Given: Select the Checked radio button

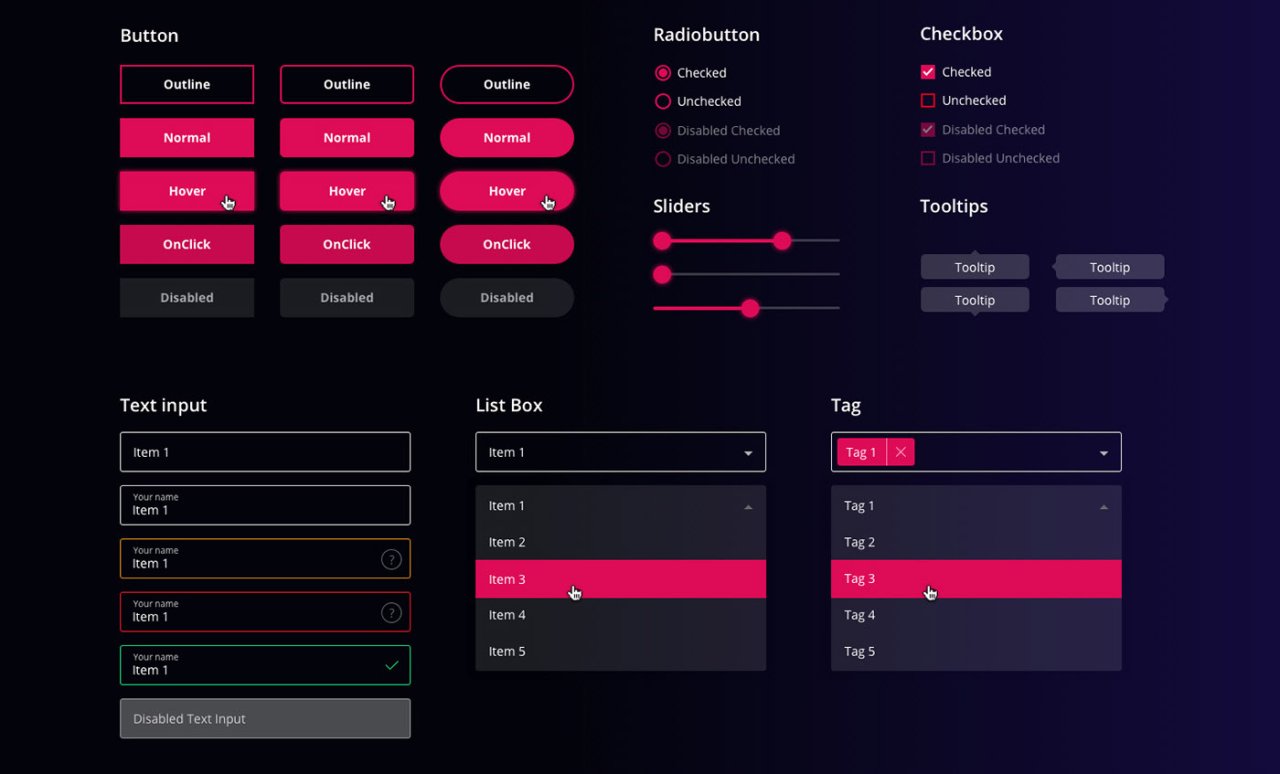Looking at the screenshot, I should click(662, 73).
